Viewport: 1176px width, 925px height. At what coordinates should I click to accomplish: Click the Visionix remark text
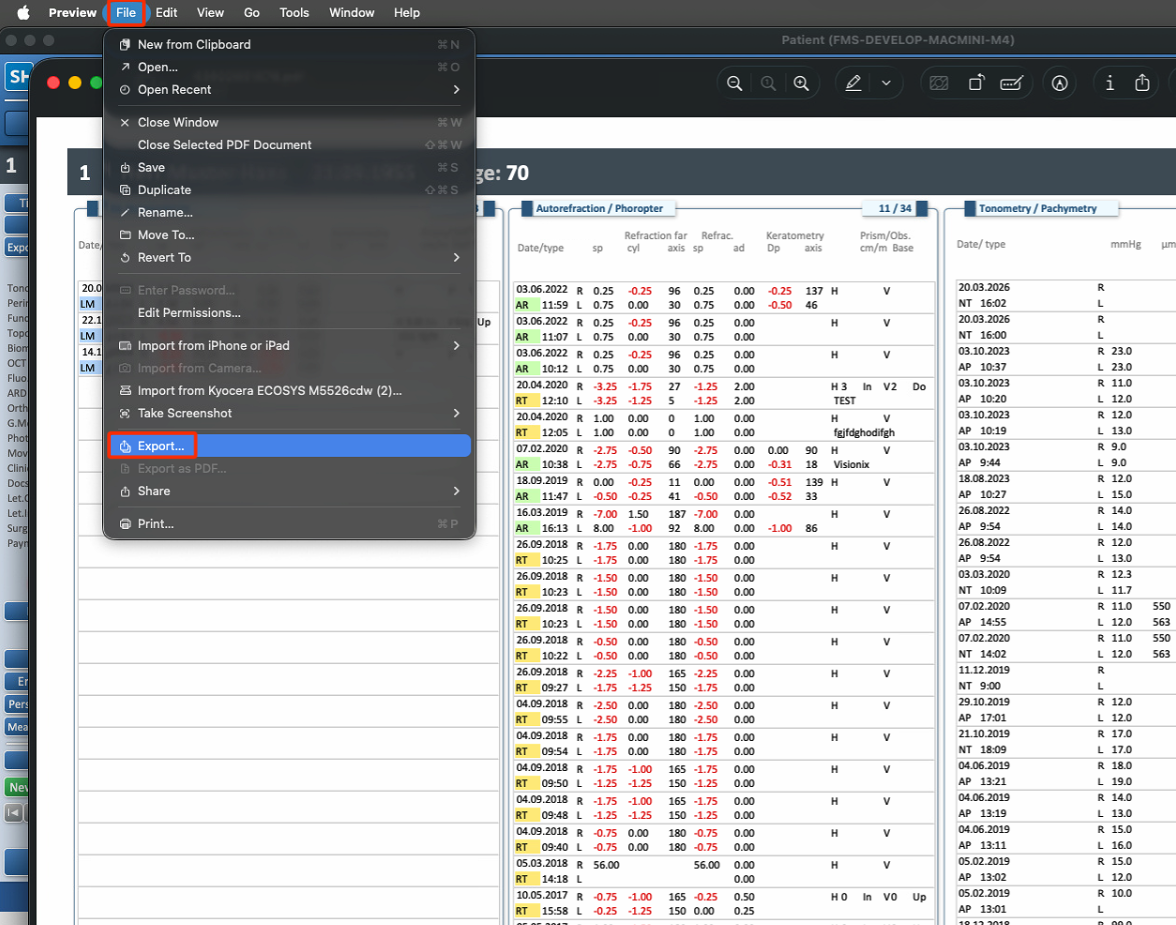(x=851, y=464)
